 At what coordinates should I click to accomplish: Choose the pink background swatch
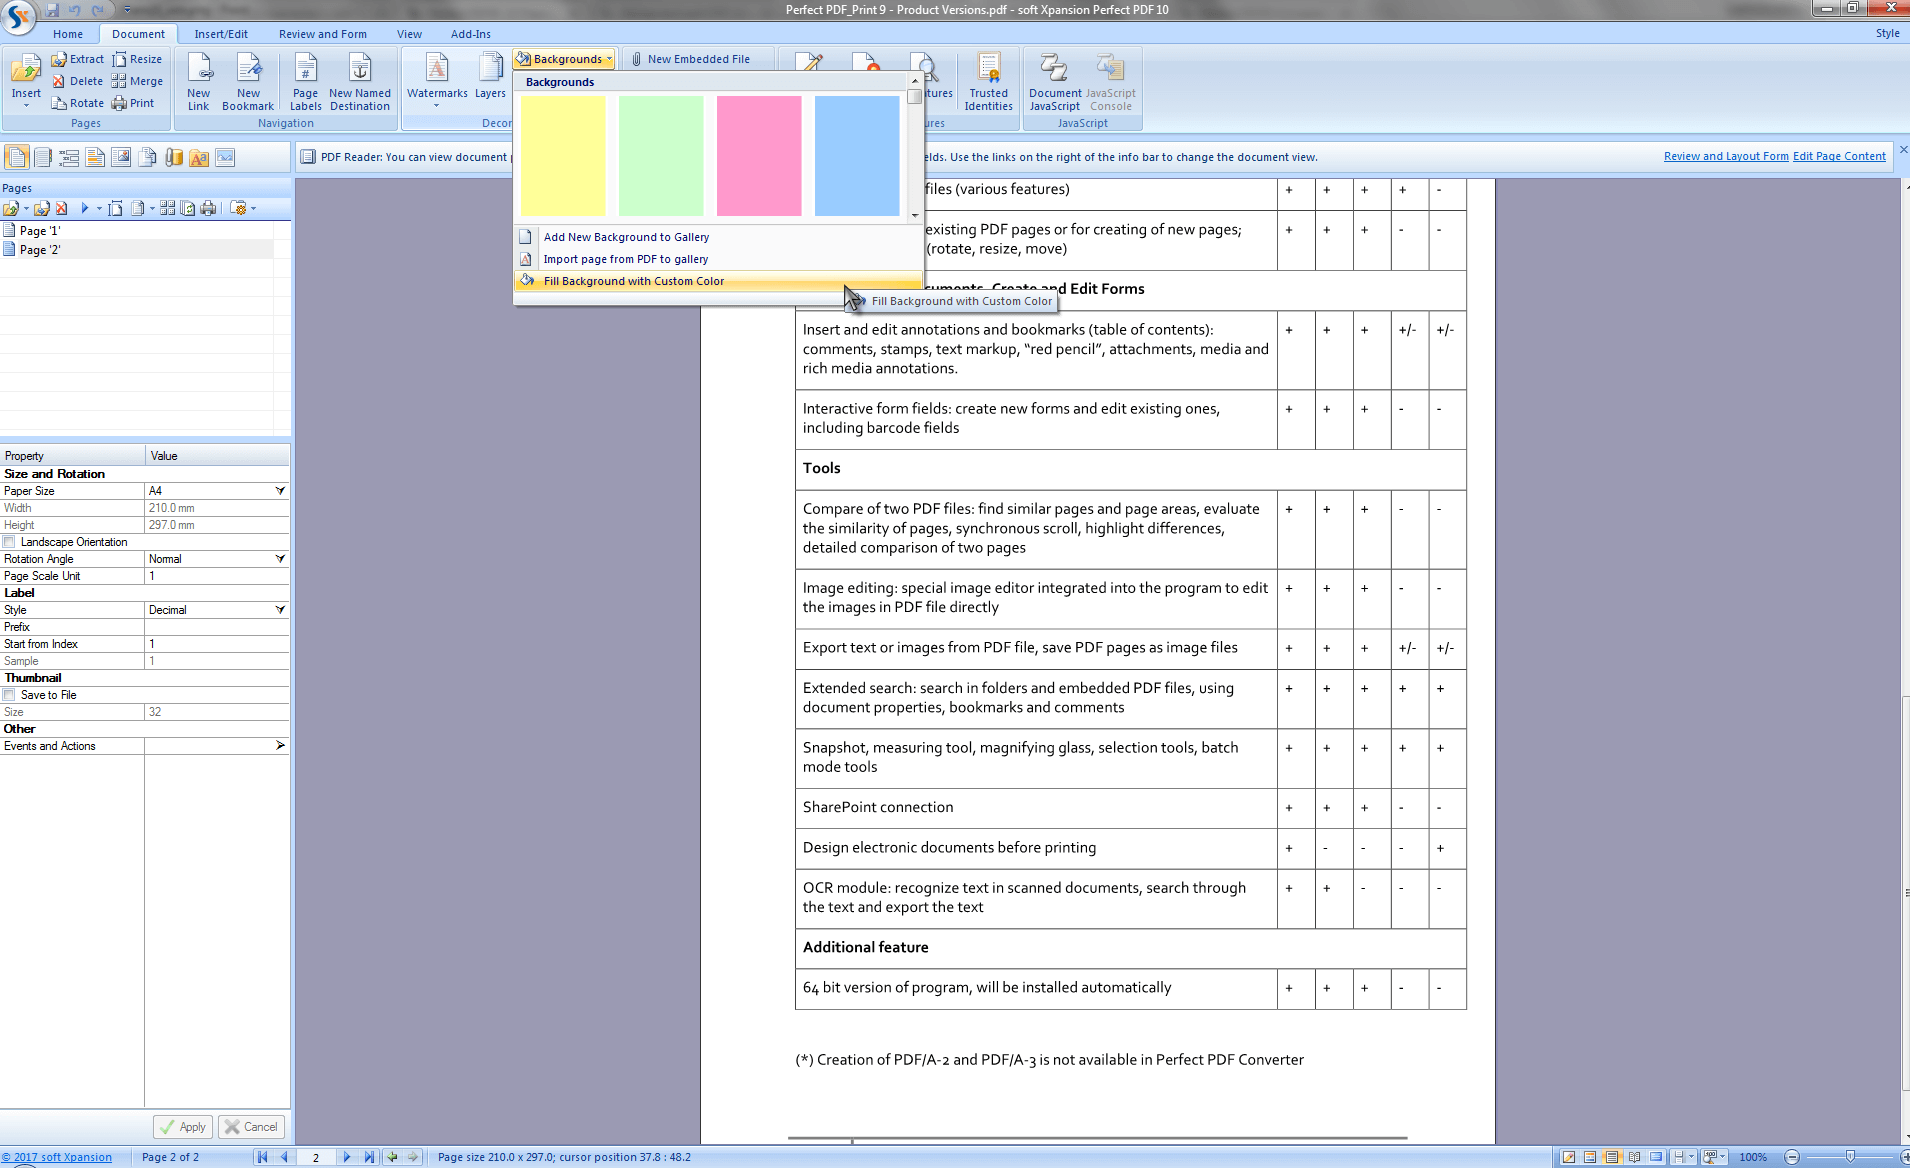pos(759,155)
